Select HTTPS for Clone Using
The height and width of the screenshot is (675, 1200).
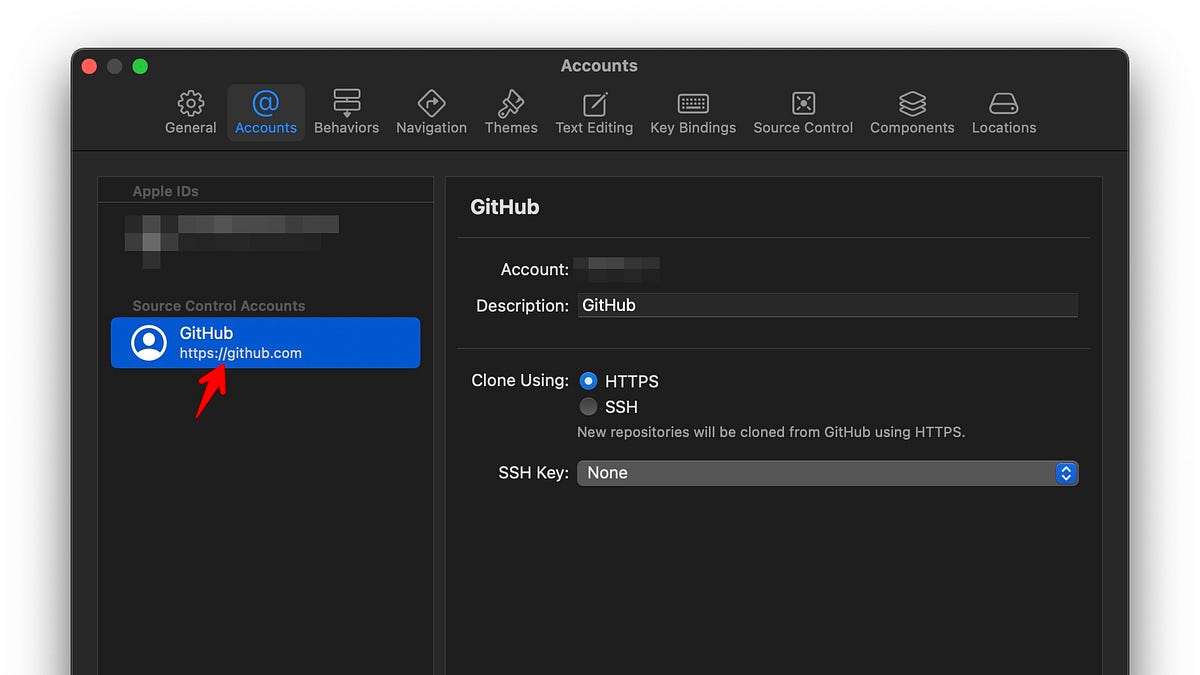pos(588,381)
